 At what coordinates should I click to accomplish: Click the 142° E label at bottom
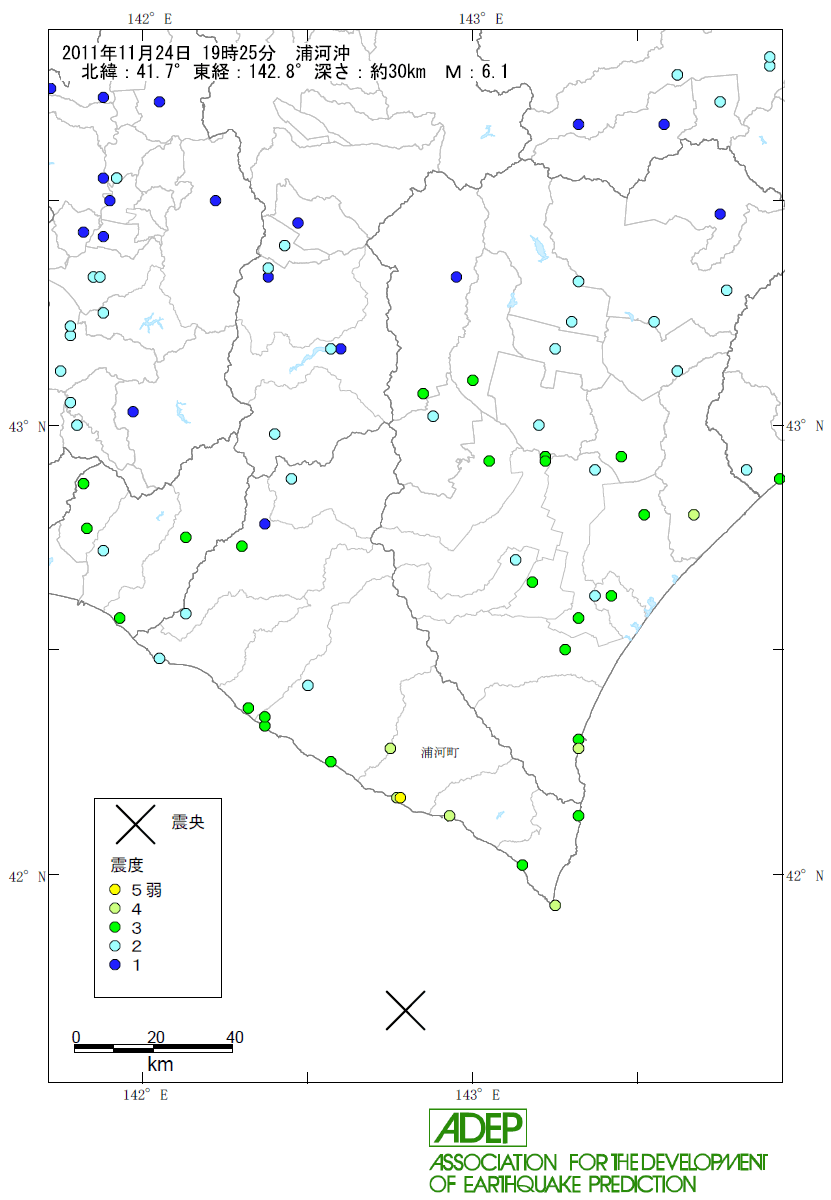[x=146, y=1095]
